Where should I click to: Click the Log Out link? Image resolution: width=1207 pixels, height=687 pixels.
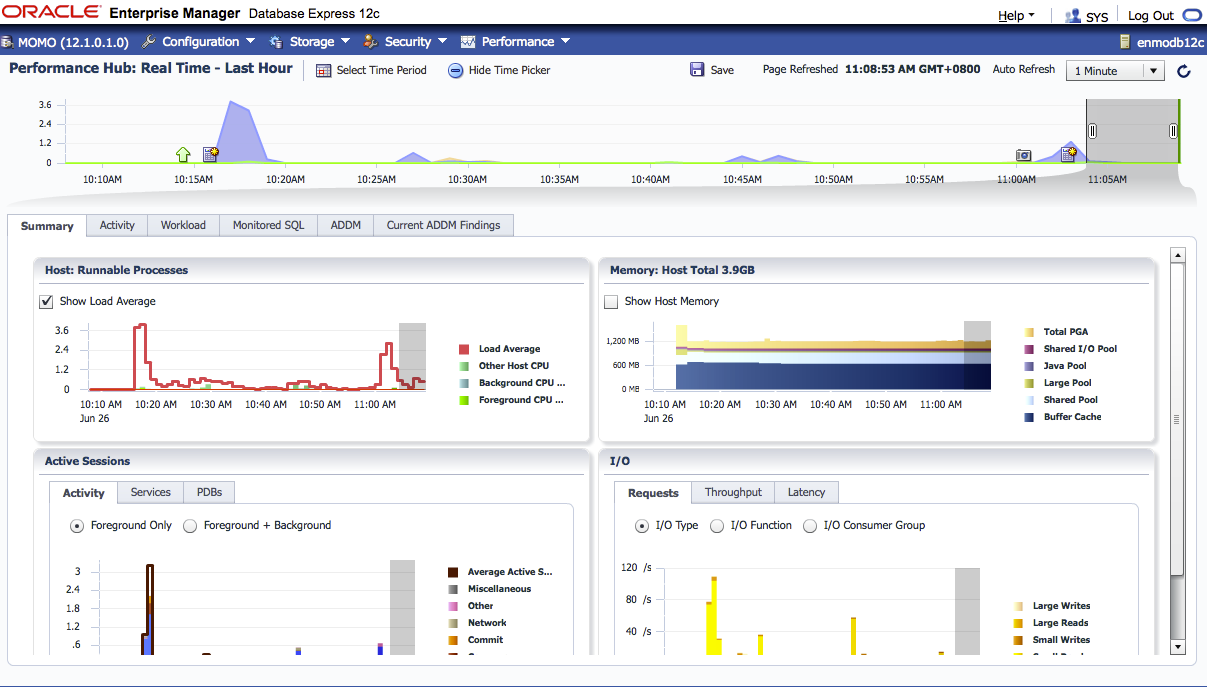click(x=1151, y=16)
